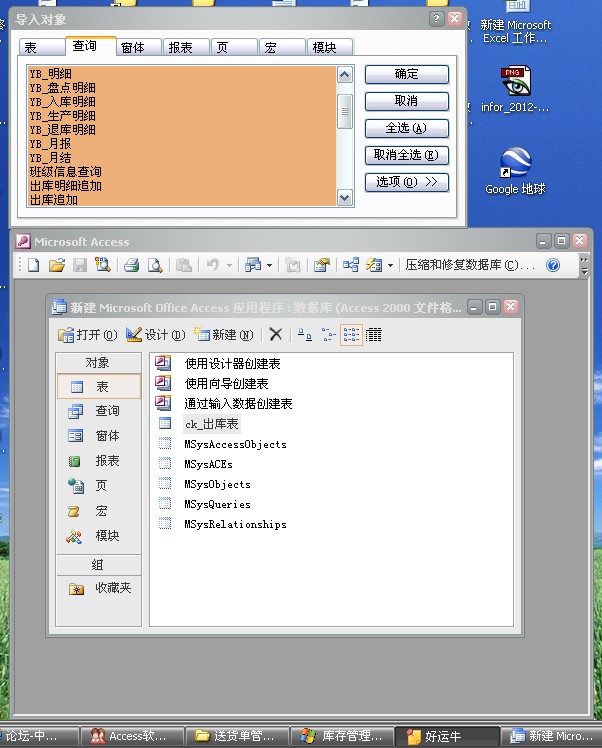Viewport: 602px width, 748px height.
Task: Click the New database icon in Access toolbar
Action: pos(33,265)
